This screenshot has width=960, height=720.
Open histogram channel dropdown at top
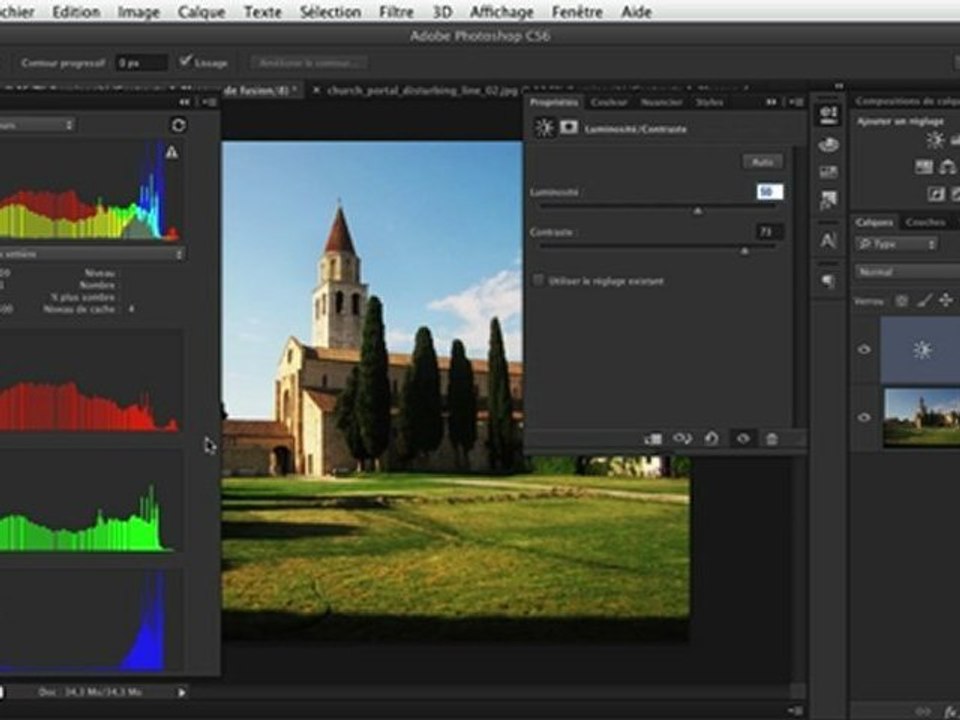click(37, 125)
